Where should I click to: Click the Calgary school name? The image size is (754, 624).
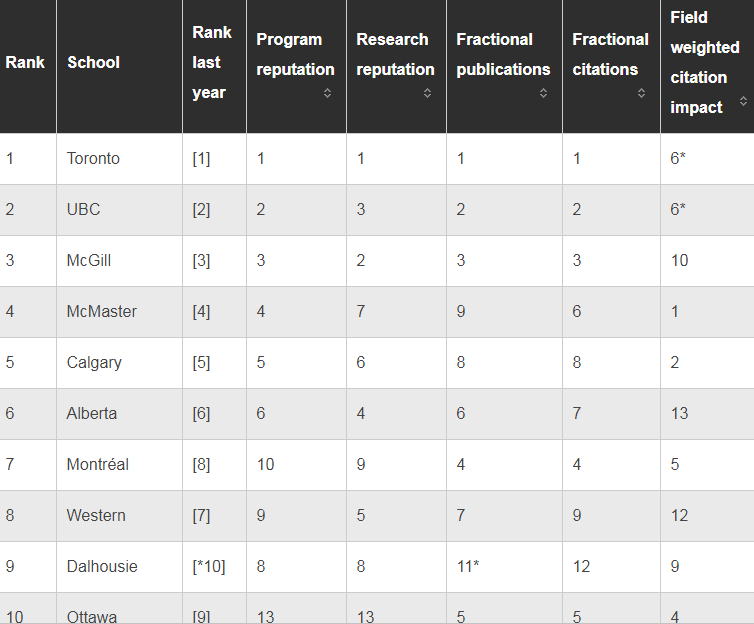(94, 363)
